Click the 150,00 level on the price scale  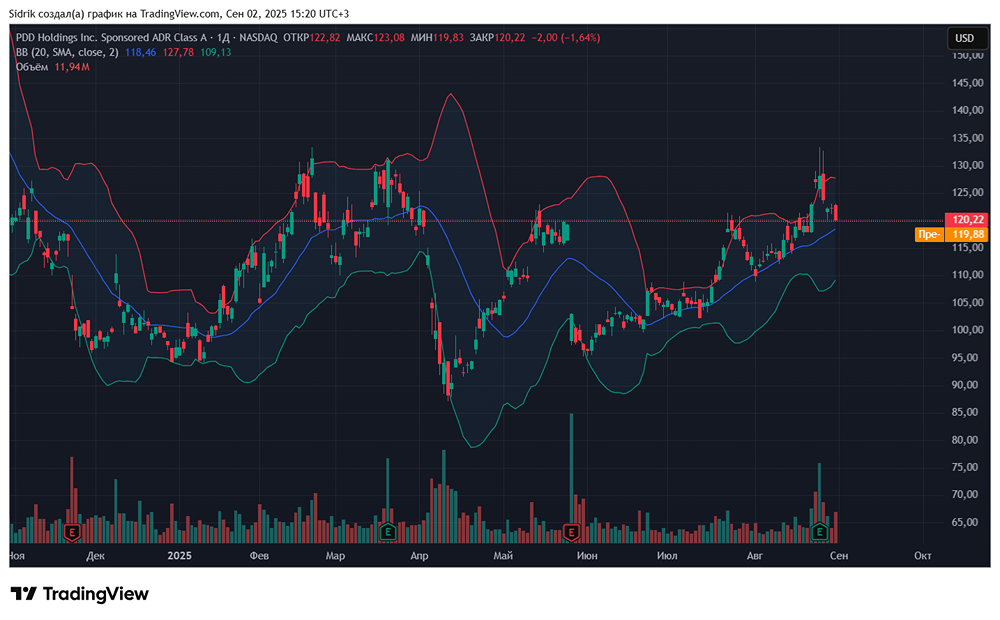[964, 55]
